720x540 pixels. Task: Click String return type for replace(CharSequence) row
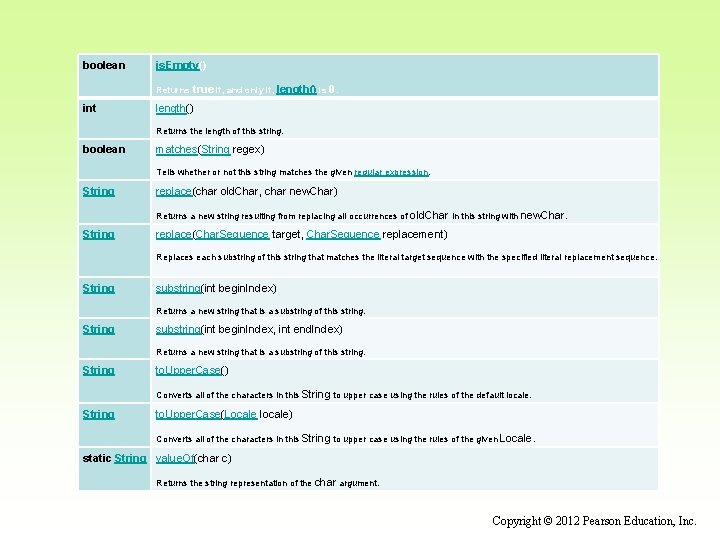coord(98,235)
